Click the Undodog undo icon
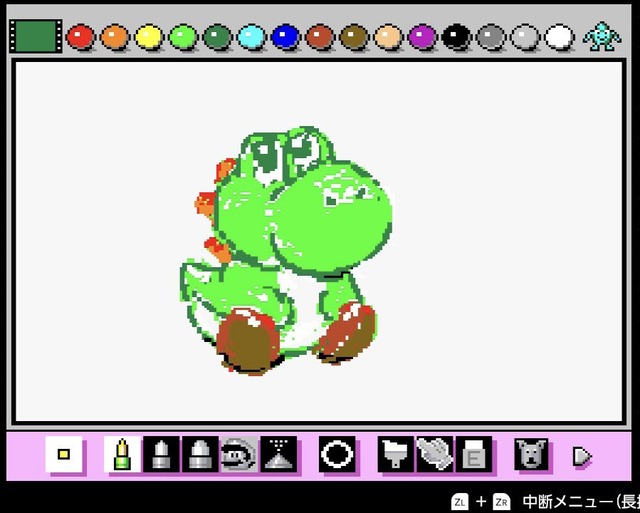 coord(531,454)
